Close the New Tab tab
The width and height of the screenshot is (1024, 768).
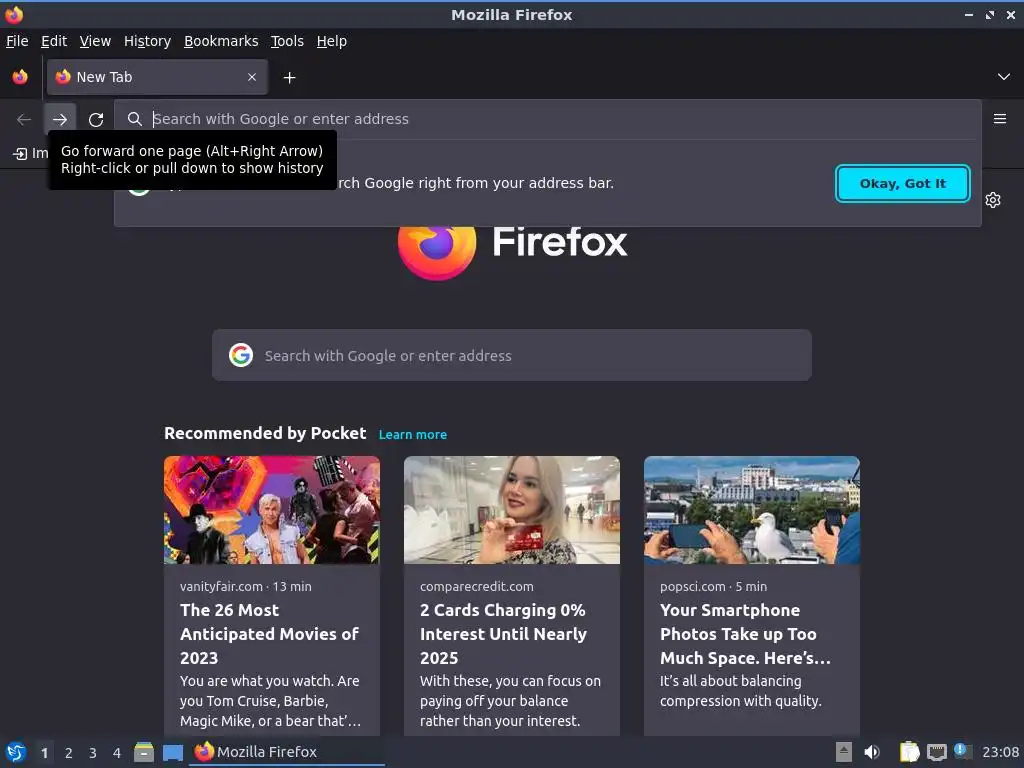(252, 77)
